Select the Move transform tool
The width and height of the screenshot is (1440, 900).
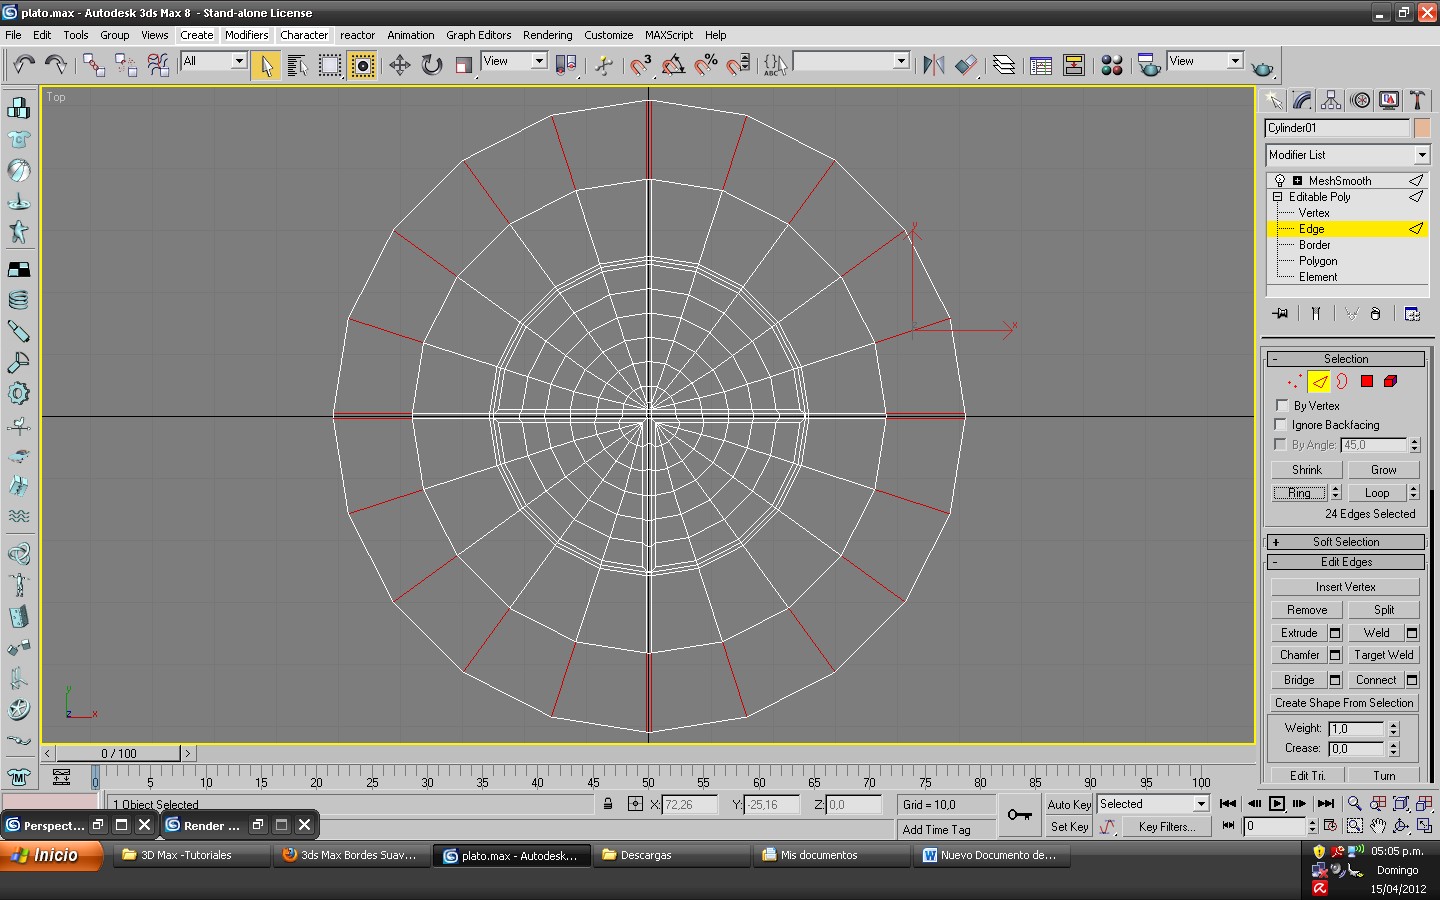[x=399, y=65]
